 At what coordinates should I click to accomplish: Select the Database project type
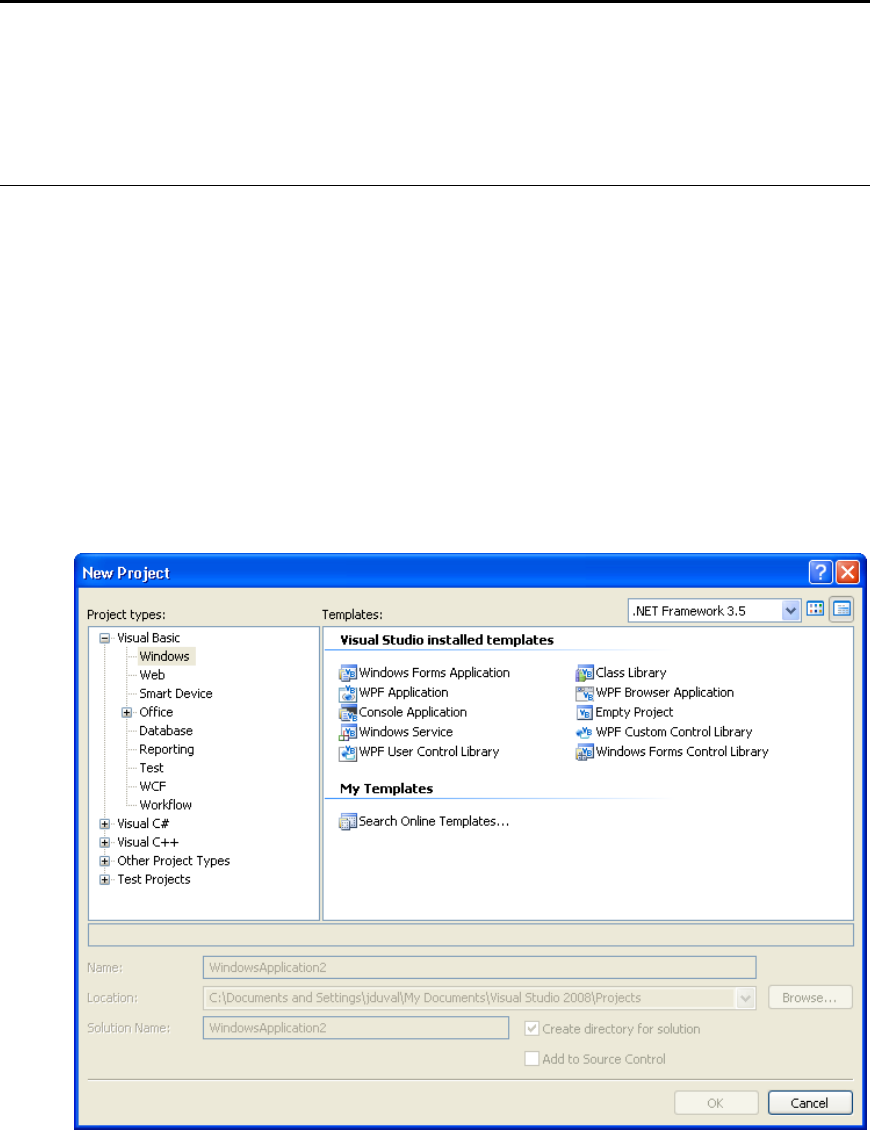pos(166,731)
